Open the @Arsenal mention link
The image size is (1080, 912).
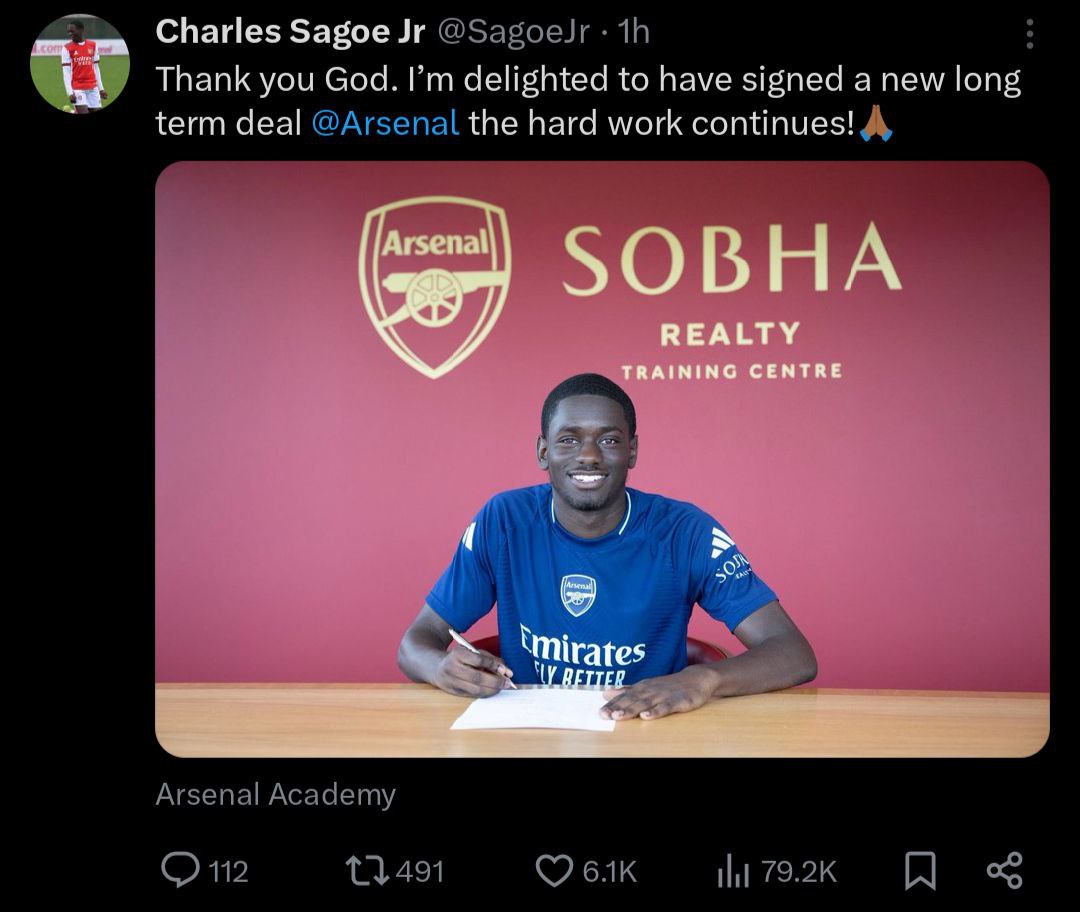pyautogui.click(x=385, y=123)
